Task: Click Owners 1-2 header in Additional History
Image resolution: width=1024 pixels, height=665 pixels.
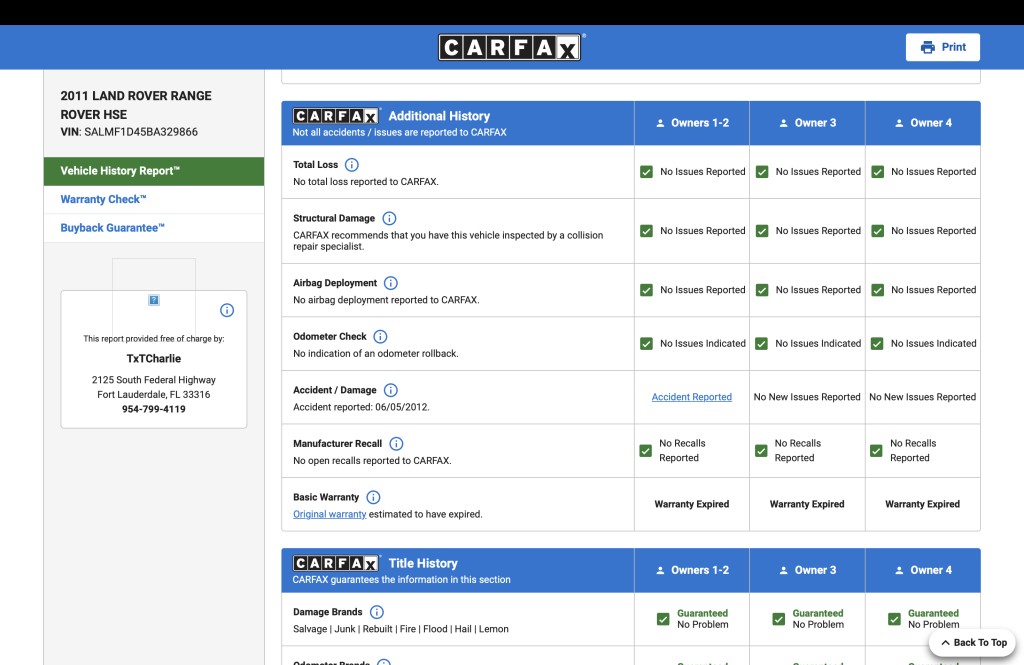Action: (x=692, y=123)
